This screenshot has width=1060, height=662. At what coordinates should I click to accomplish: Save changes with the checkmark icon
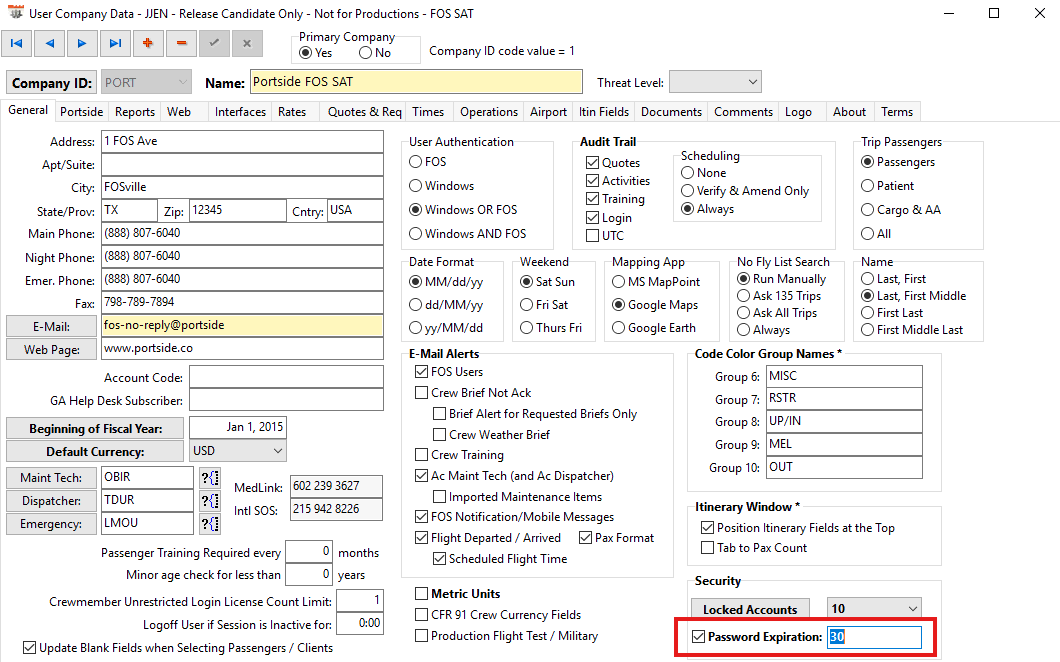214,43
